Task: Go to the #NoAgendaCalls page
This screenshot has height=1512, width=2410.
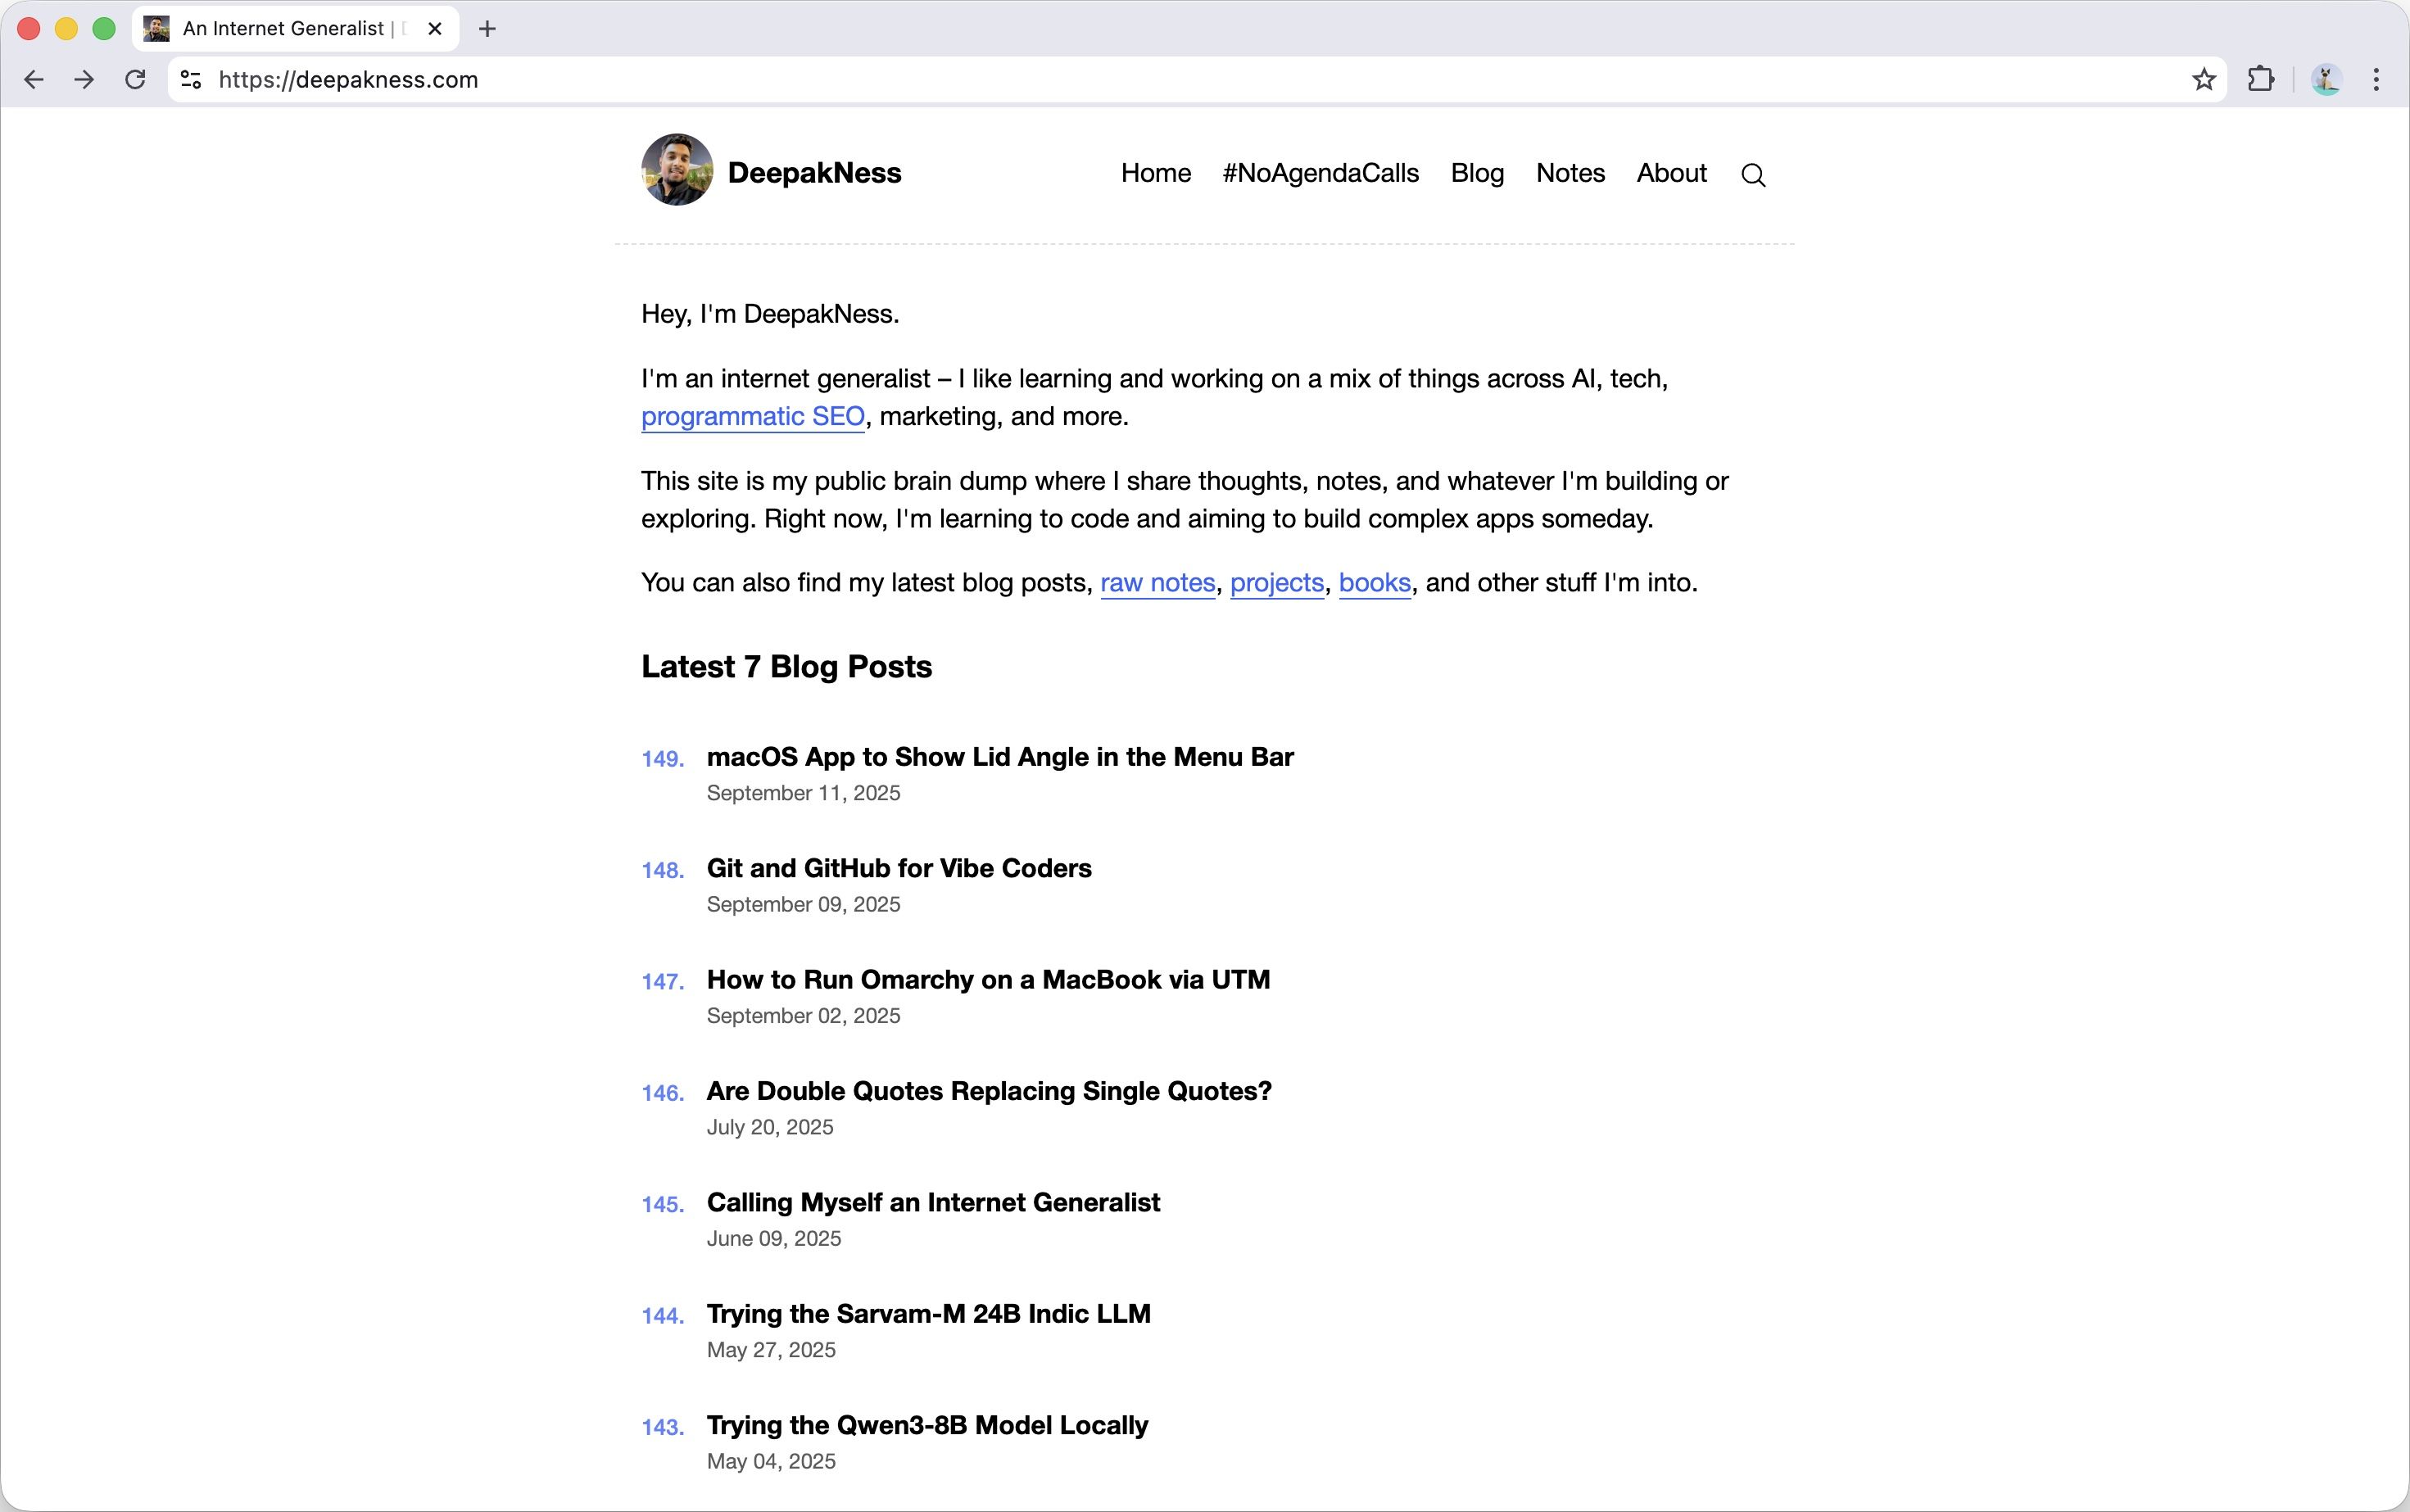Action: [1320, 173]
